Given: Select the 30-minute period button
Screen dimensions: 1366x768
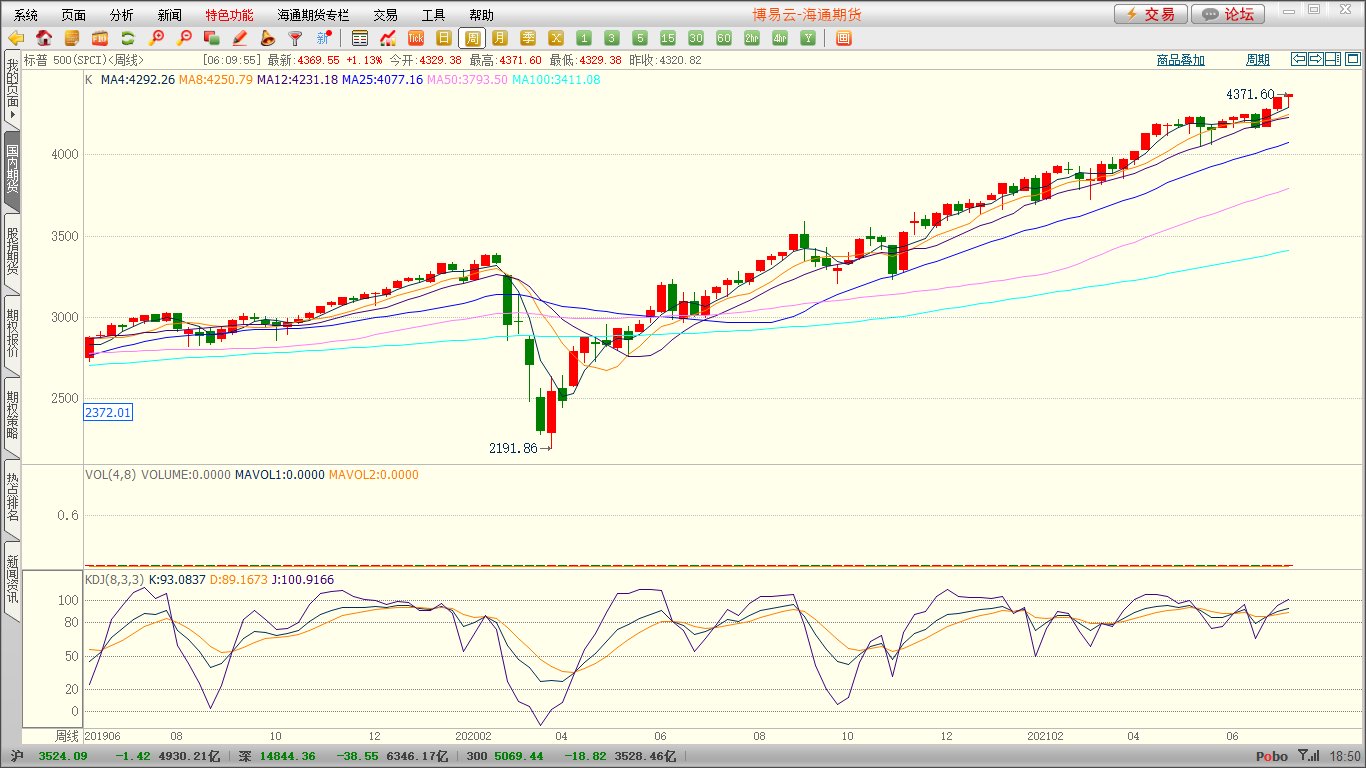Looking at the screenshot, I should (x=696, y=38).
